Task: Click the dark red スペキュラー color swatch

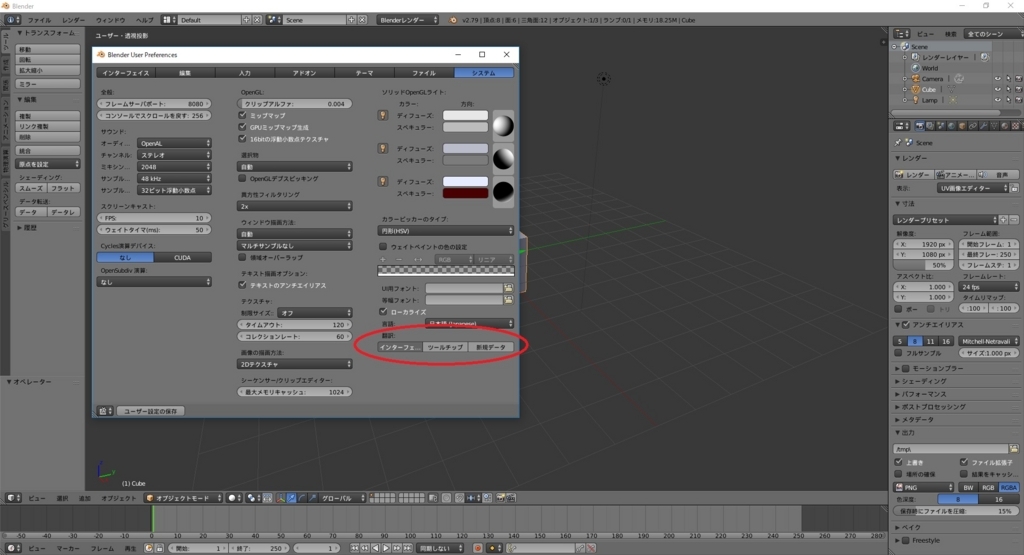Action: point(466,193)
